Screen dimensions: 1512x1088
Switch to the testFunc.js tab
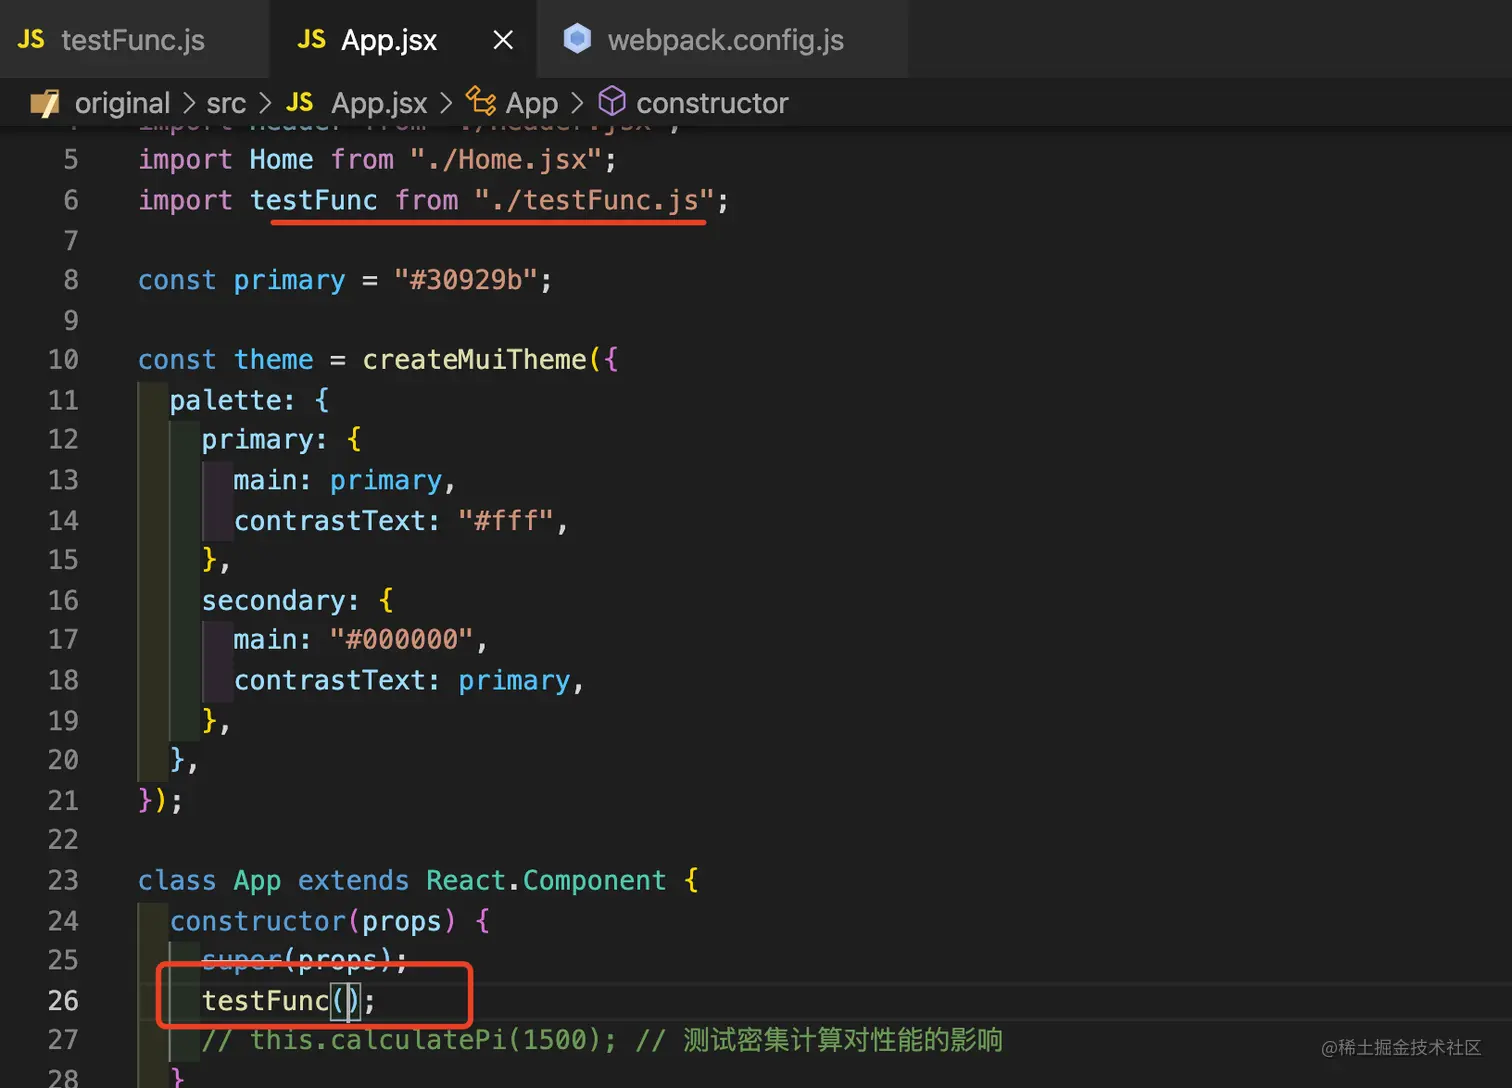click(x=133, y=40)
